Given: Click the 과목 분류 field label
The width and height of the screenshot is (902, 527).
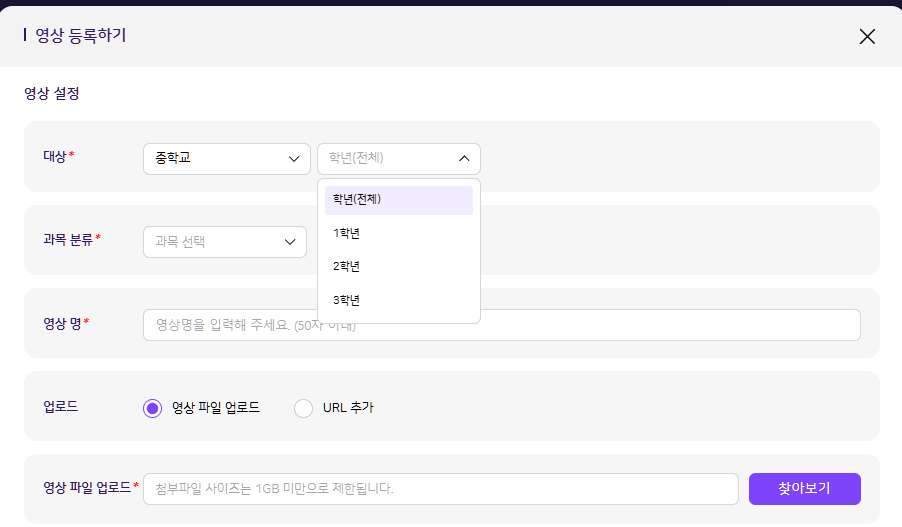Looking at the screenshot, I should [x=71, y=240].
